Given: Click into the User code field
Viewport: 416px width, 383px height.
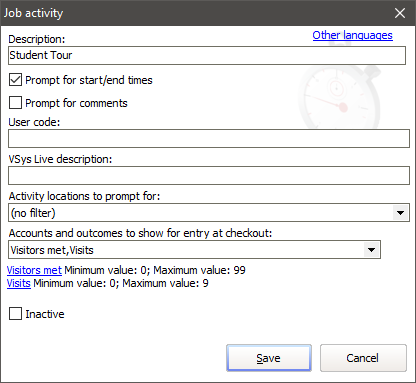Looking at the screenshot, I should click(209, 139).
